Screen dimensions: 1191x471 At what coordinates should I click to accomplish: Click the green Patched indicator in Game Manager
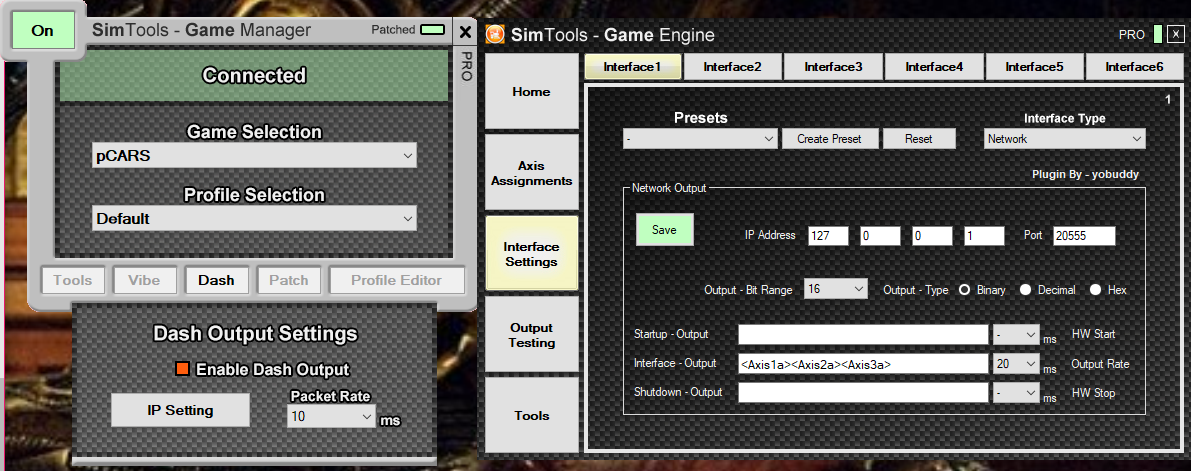(432, 30)
